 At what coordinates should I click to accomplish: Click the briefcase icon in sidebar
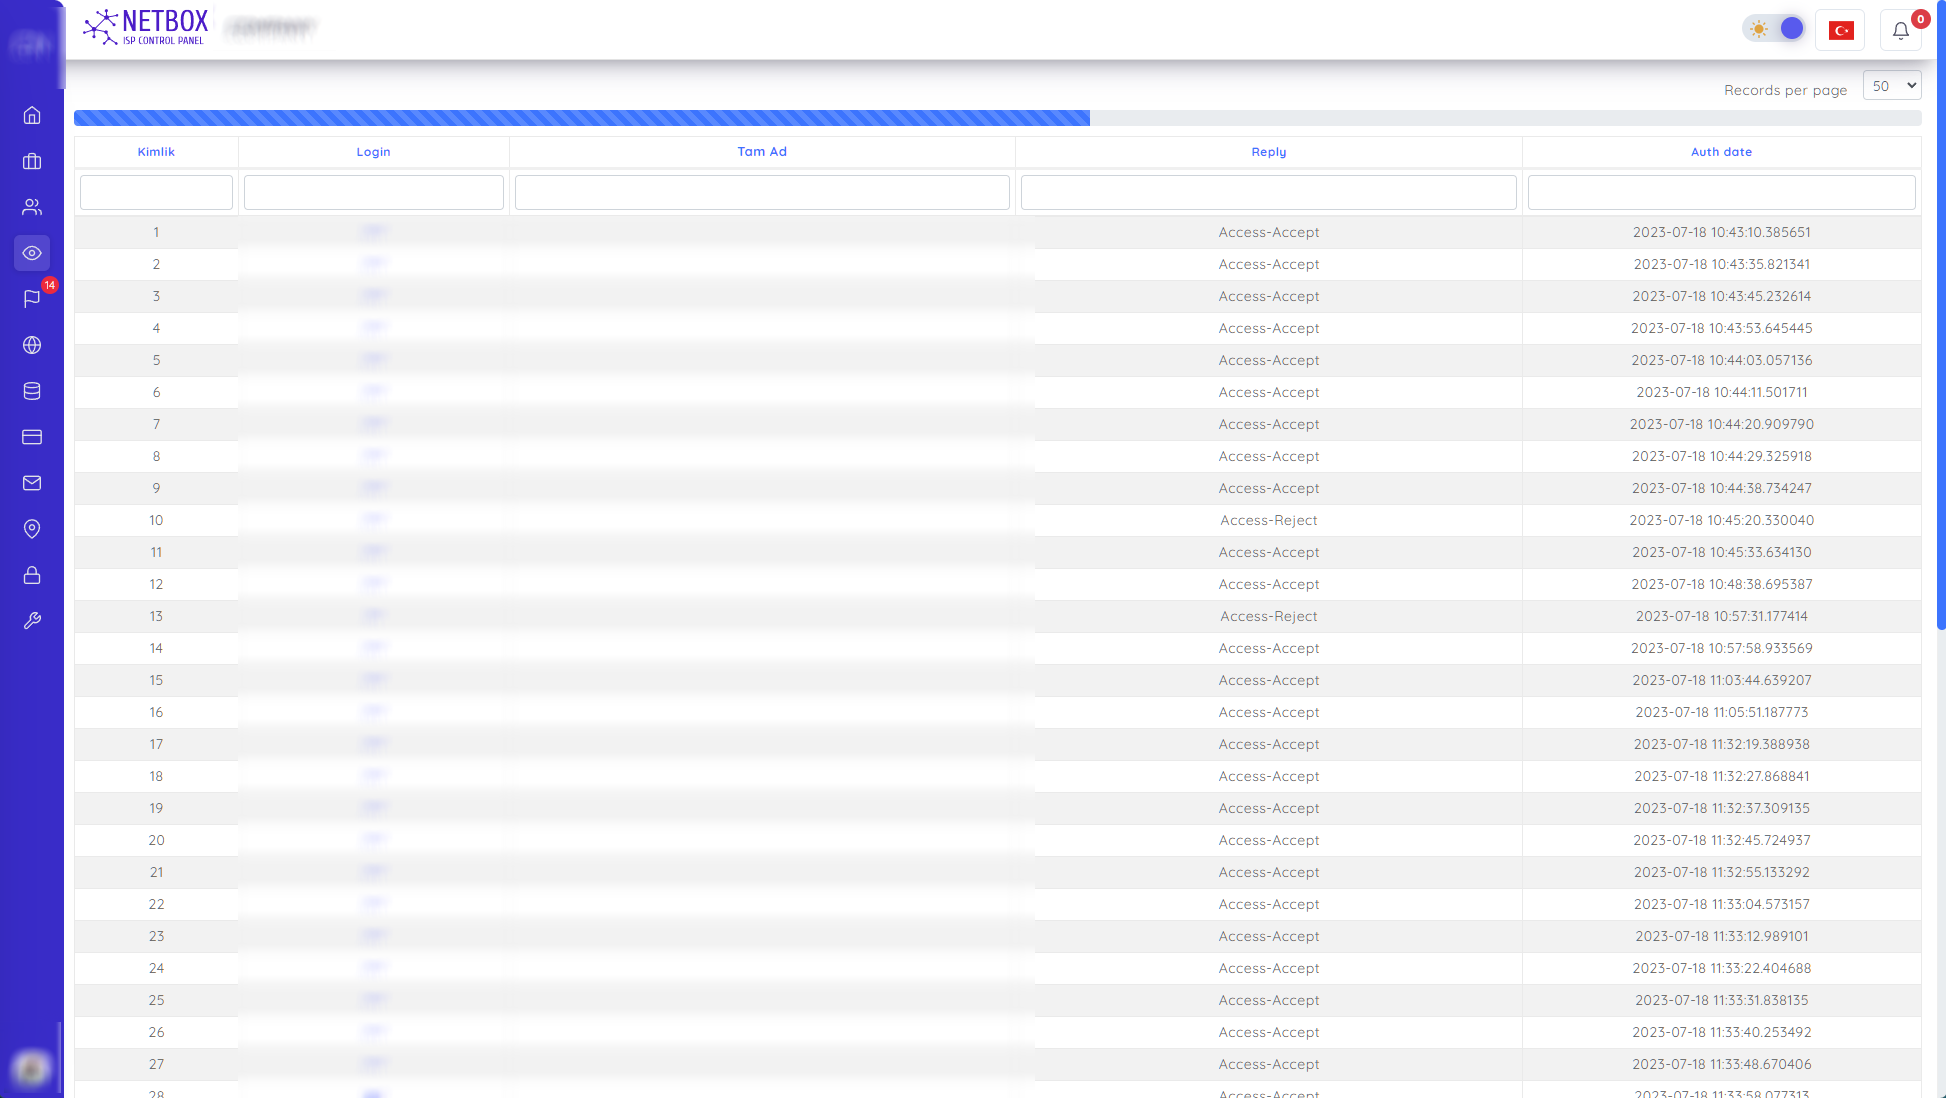[32, 161]
